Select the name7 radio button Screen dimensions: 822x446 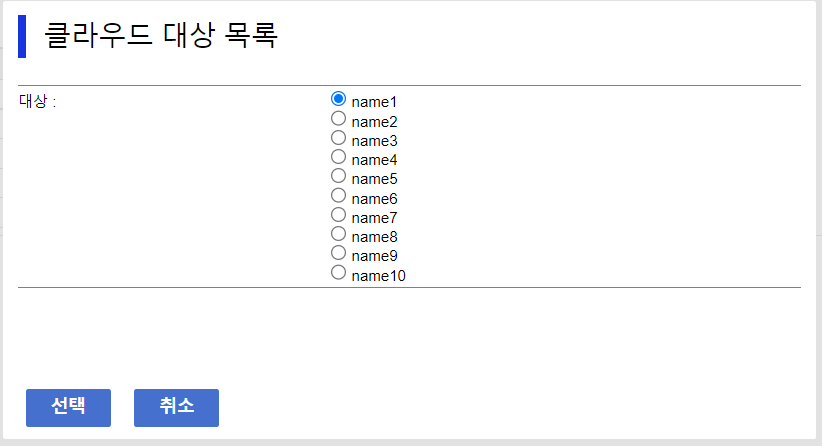pos(338,214)
